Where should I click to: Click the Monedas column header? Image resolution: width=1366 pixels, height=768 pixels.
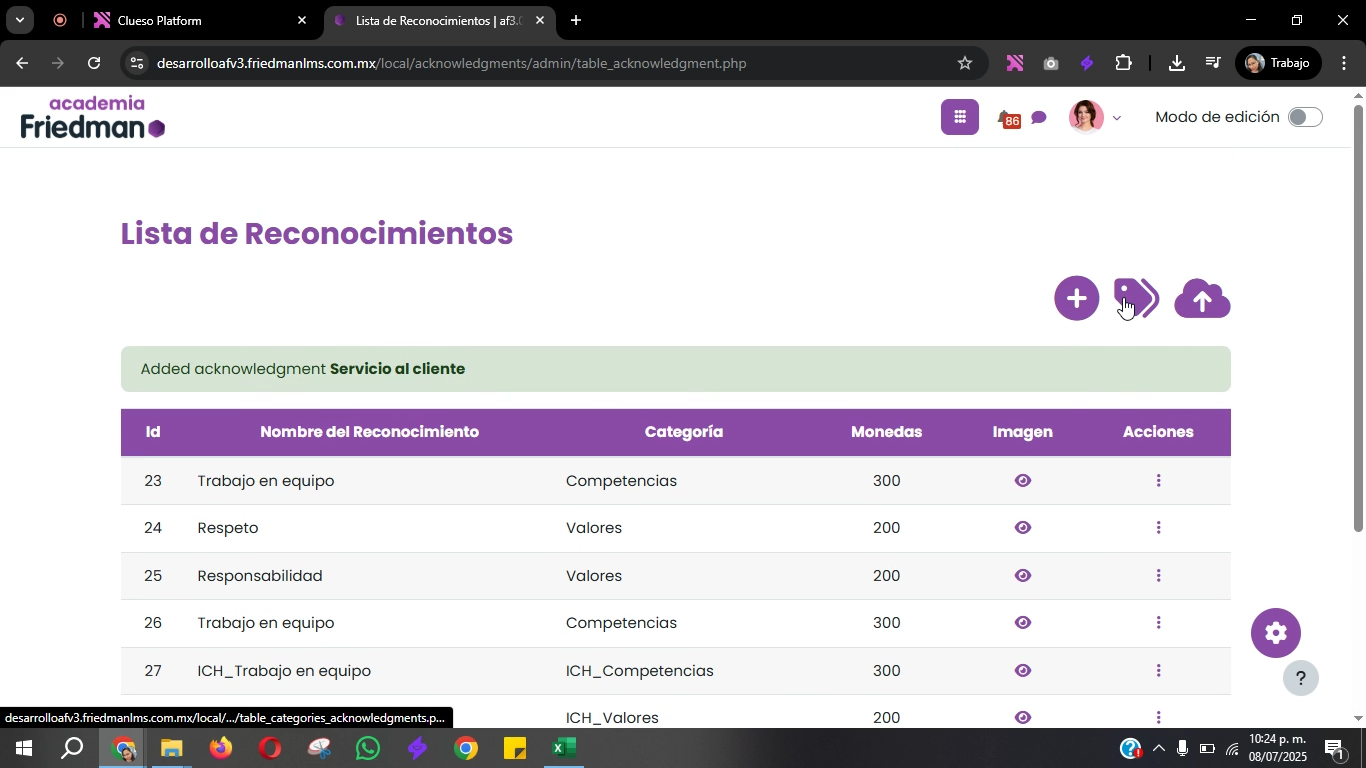[886, 432]
